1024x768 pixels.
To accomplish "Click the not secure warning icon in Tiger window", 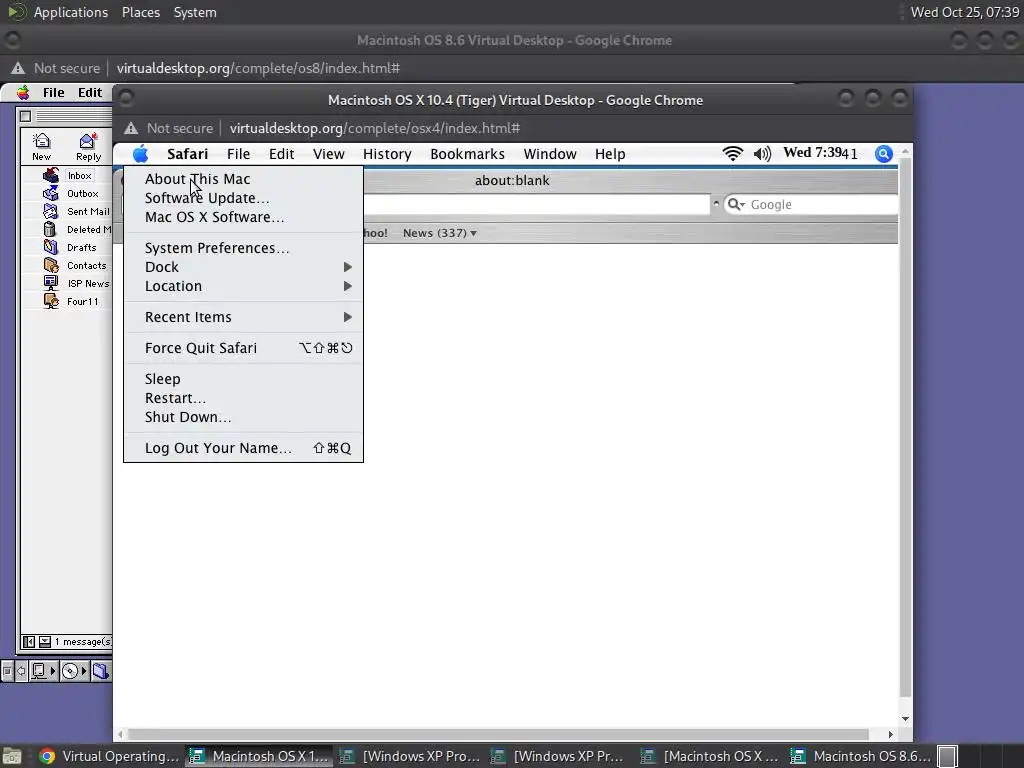I will coord(131,128).
